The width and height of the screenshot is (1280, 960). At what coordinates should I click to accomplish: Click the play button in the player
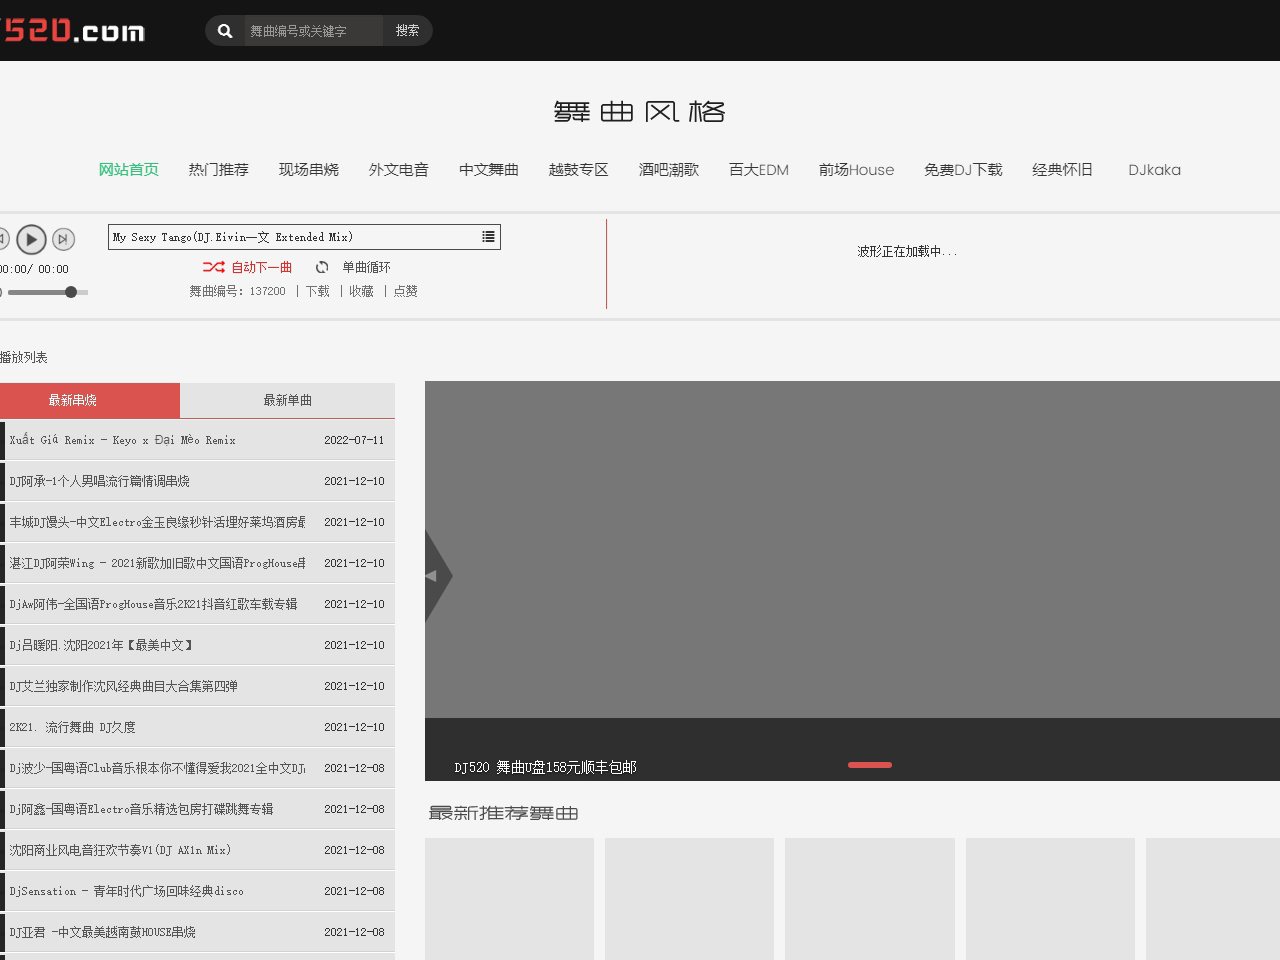(31, 239)
